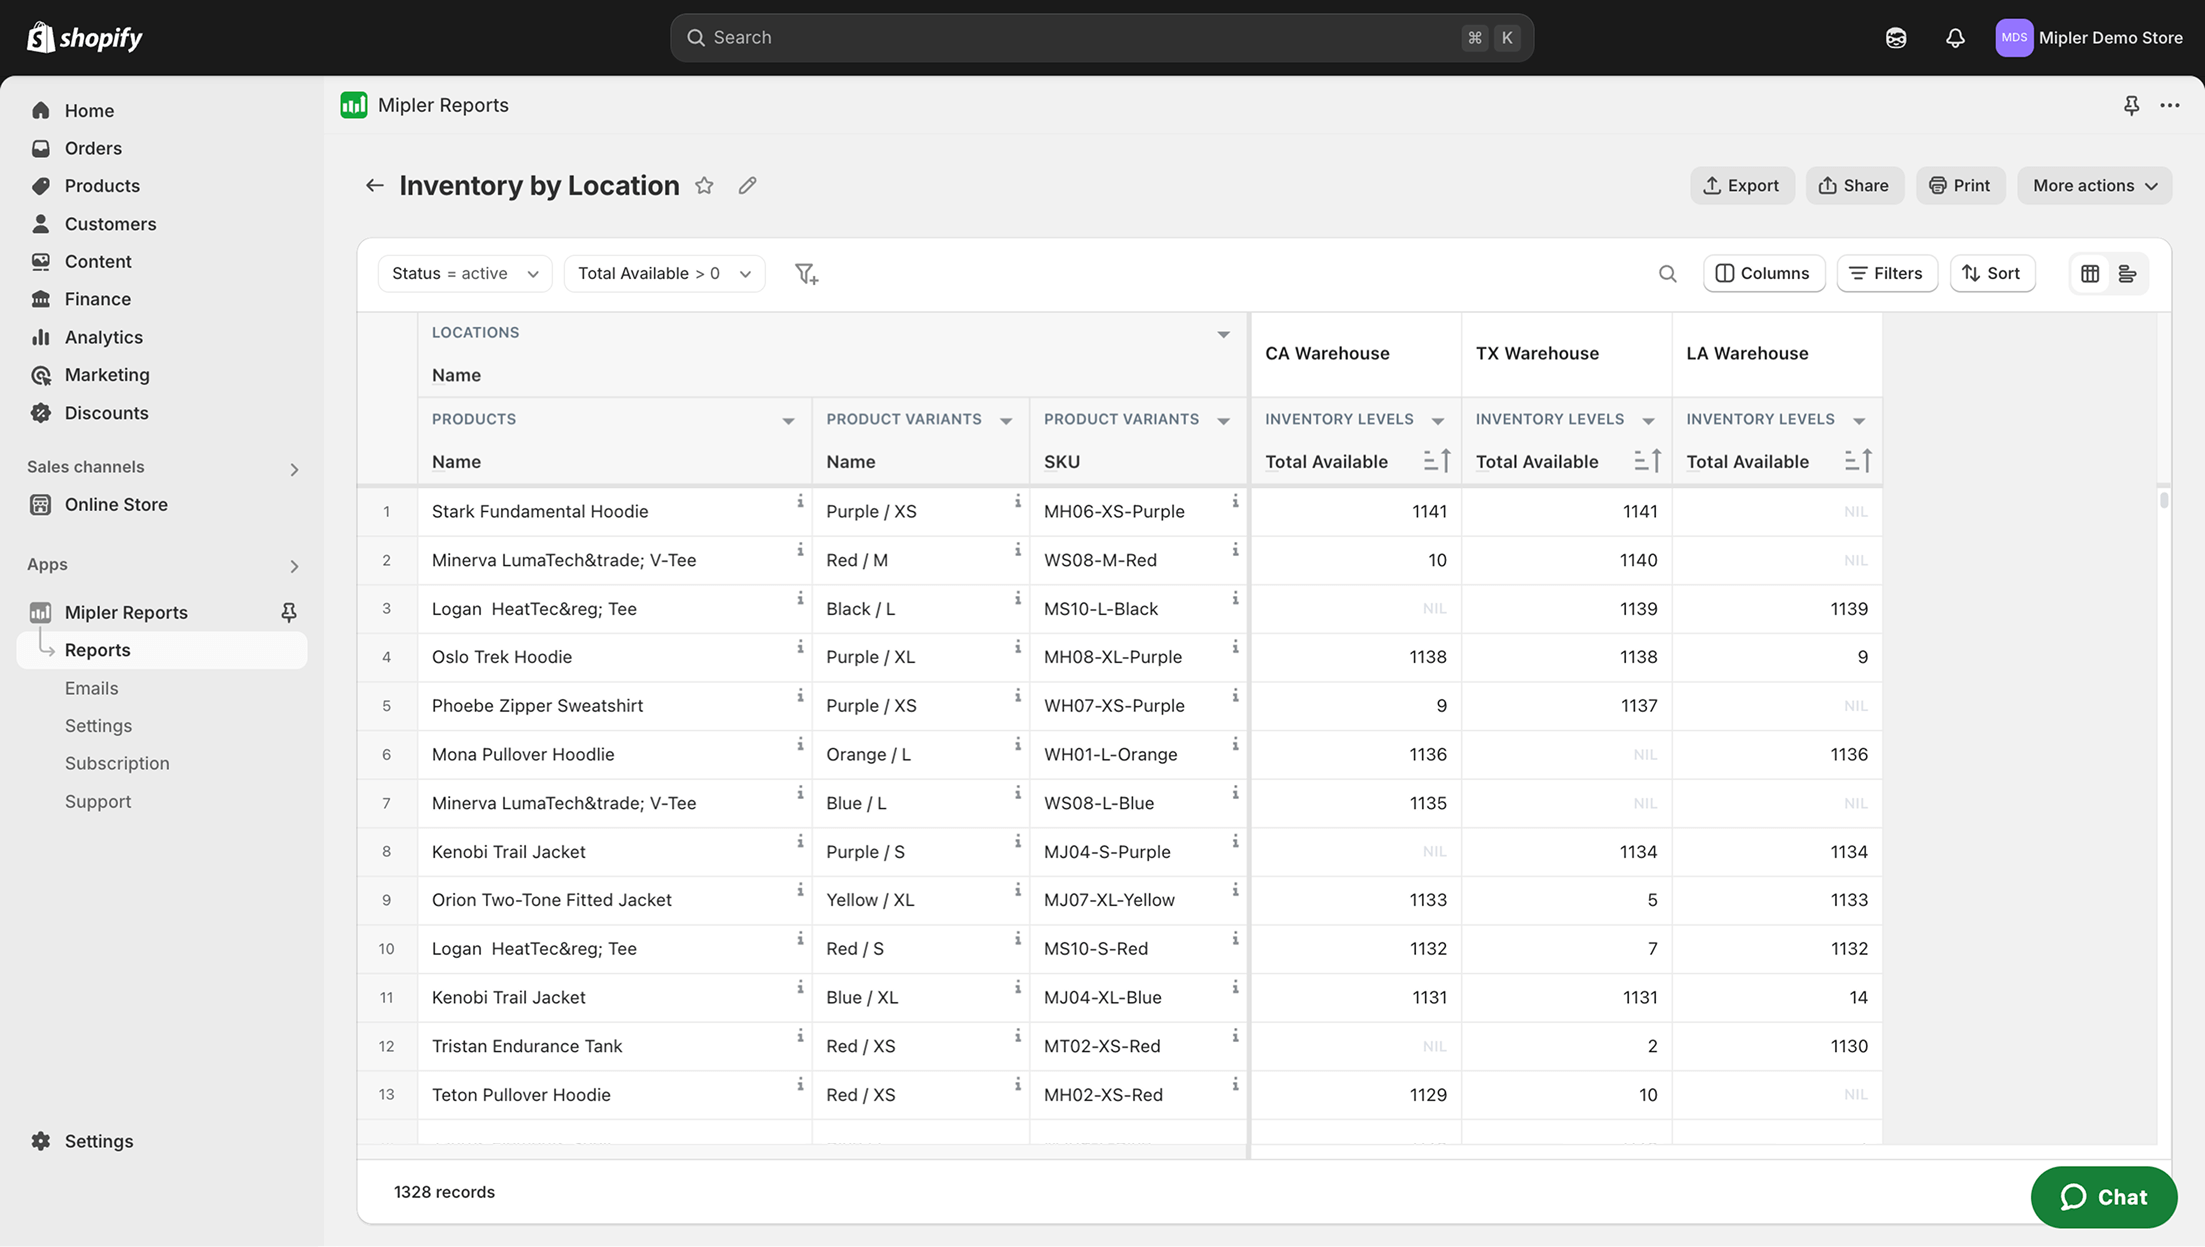Switch to the list layout view
The height and width of the screenshot is (1247, 2205).
pos(2128,273)
